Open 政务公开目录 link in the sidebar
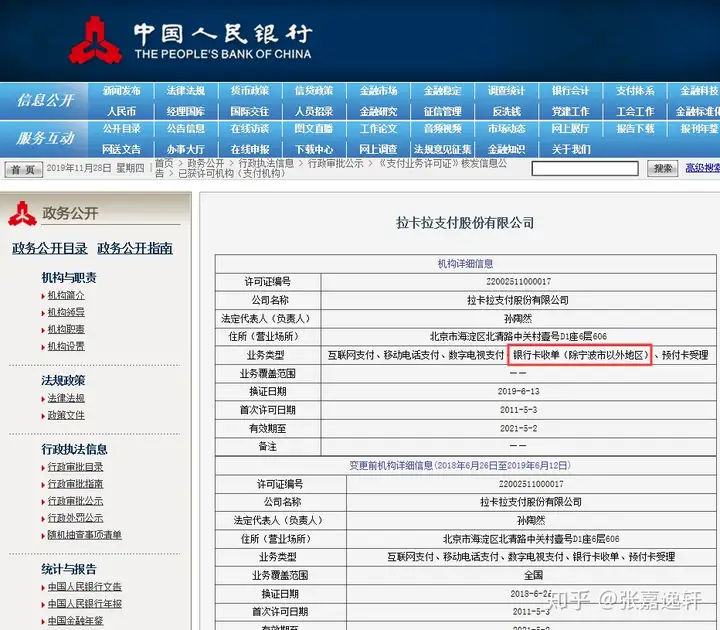Image resolution: width=720 pixels, height=630 pixels. tap(50, 248)
